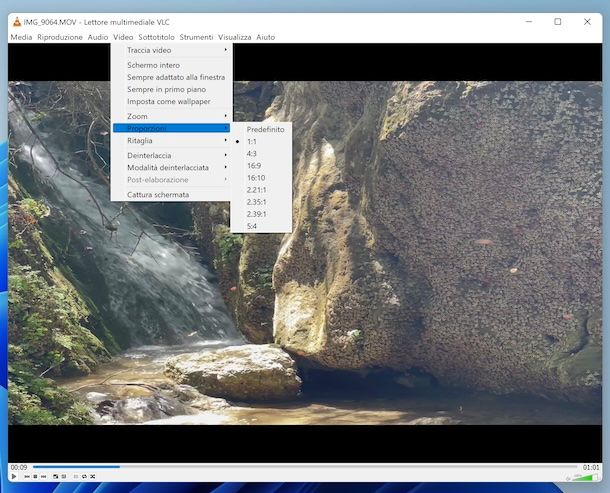
Task: Click Schermo intero menu entry
Action: tap(153, 65)
